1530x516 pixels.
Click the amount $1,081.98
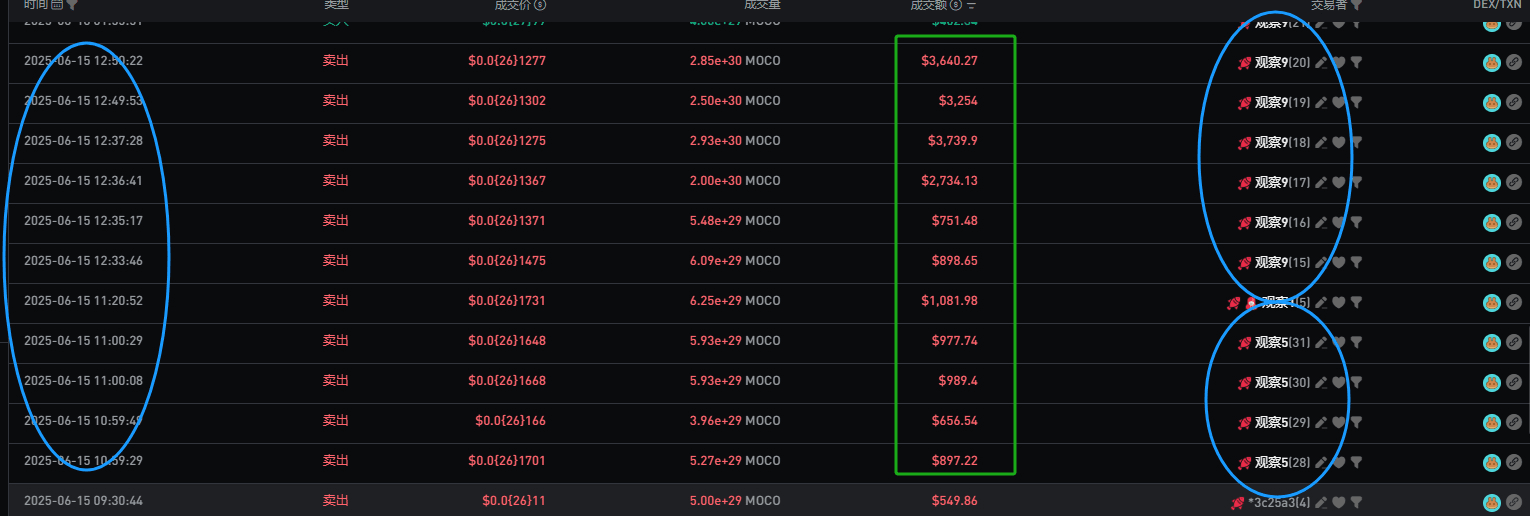(950, 301)
